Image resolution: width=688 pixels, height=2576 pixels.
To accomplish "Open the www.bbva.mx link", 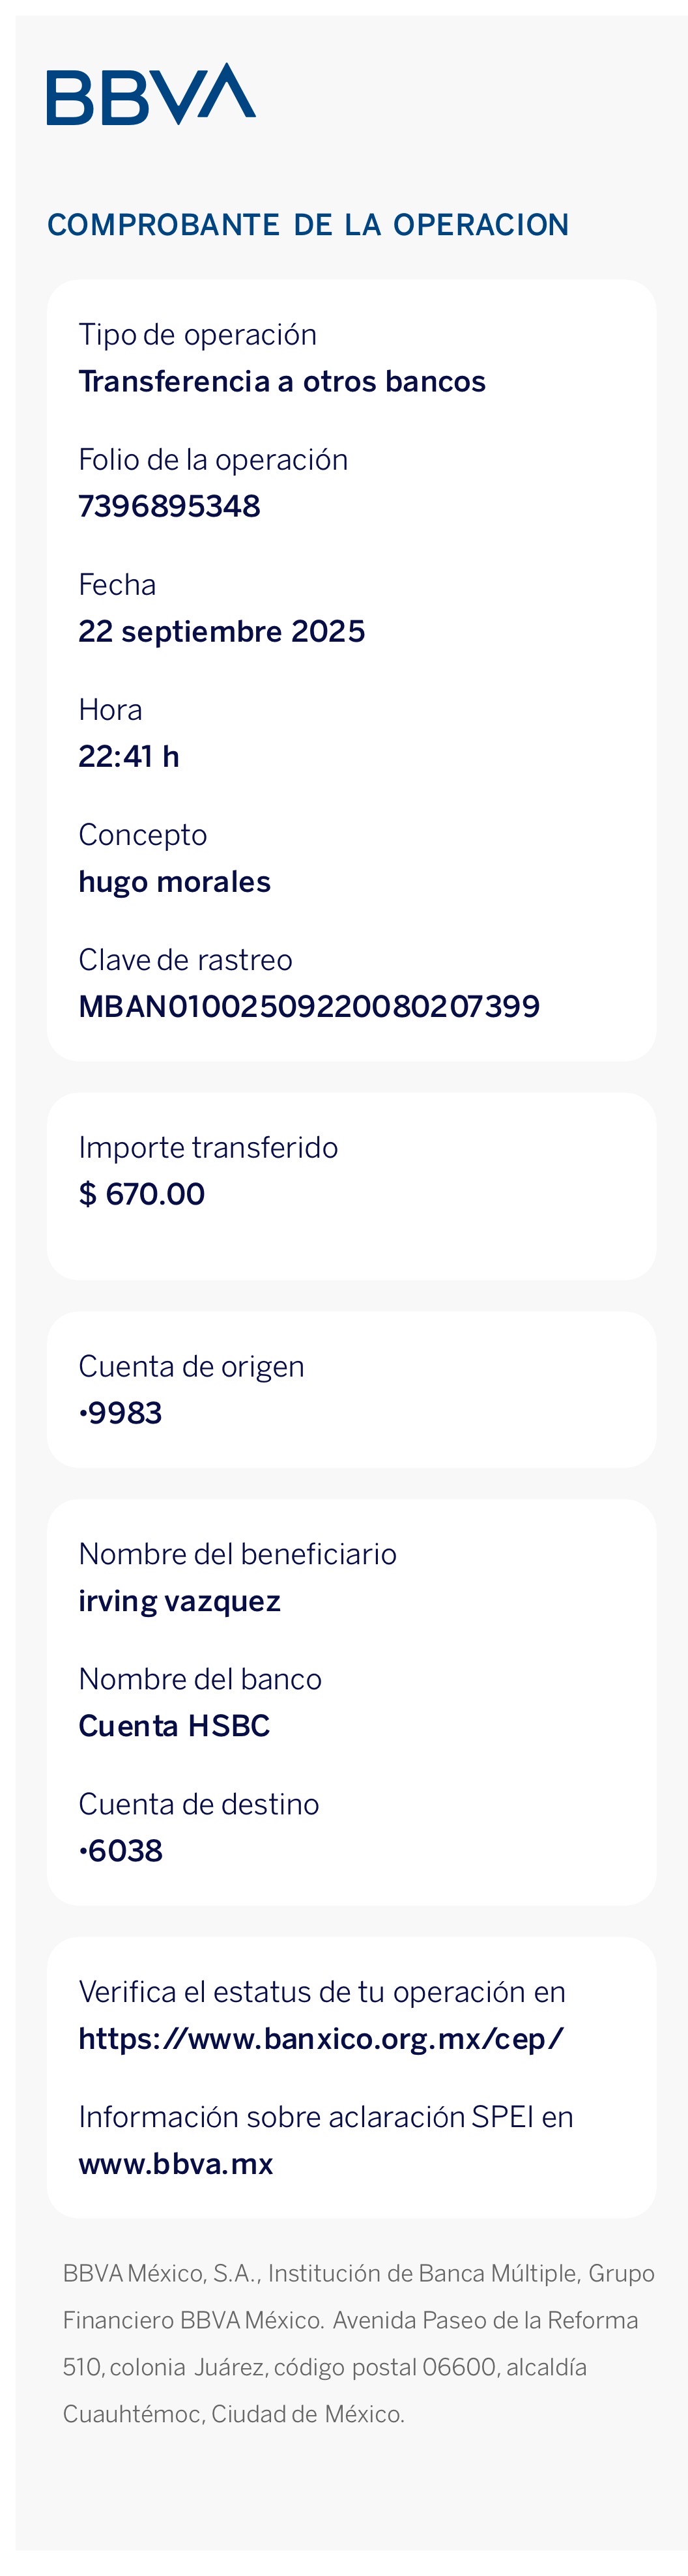I will (x=176, y=2163).
